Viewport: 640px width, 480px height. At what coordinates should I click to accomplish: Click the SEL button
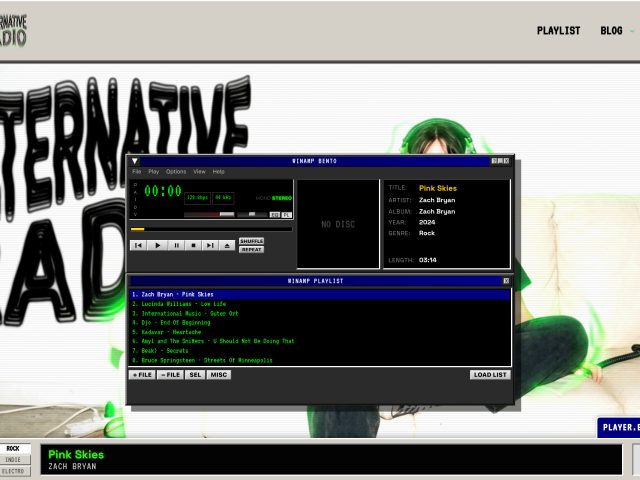pyautogui.click(x=195, y=375)
